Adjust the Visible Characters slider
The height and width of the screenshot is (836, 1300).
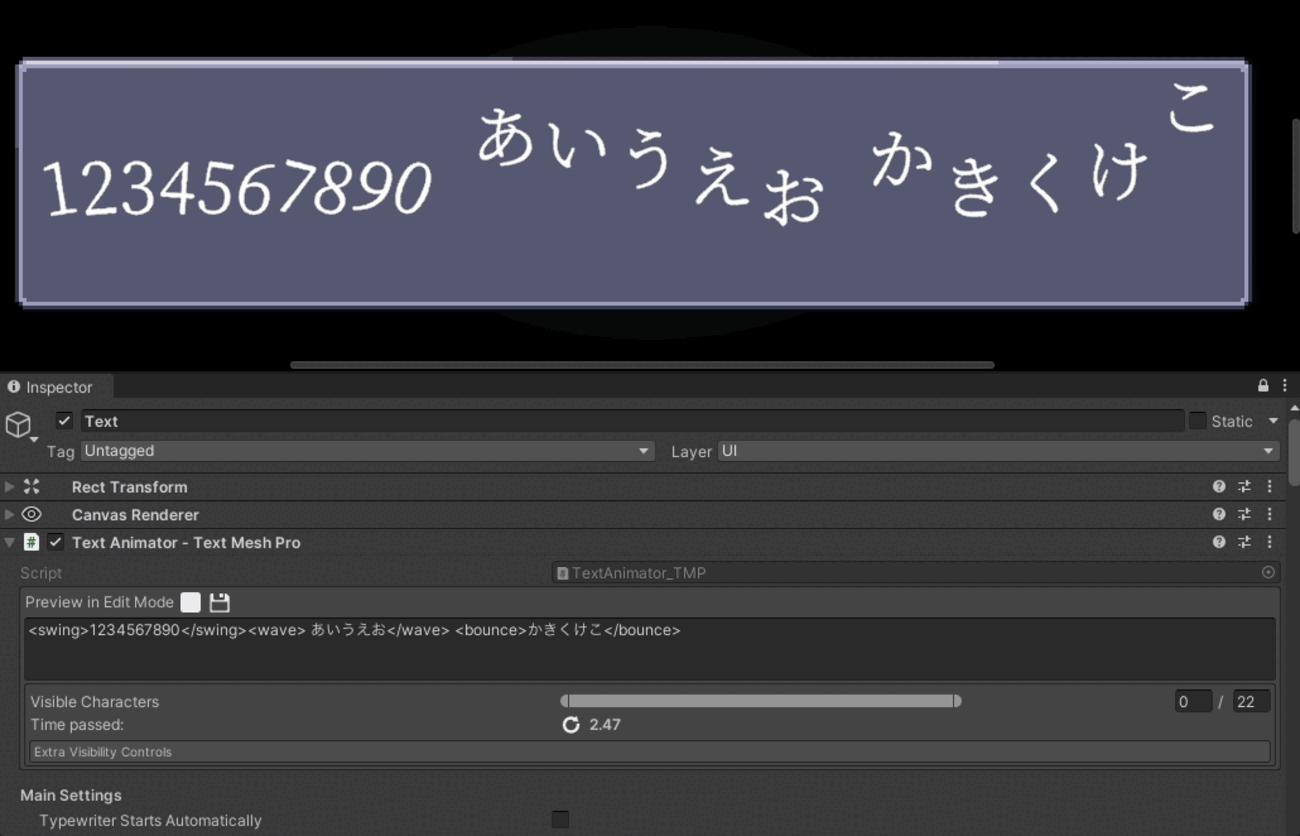pyautogui.click(x=761, y=701)
